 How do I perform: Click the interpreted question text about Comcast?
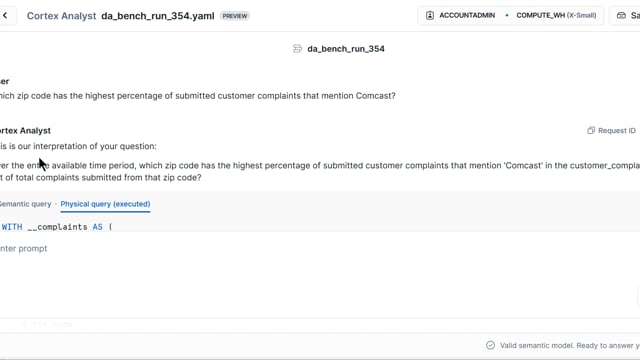(320, 171)
